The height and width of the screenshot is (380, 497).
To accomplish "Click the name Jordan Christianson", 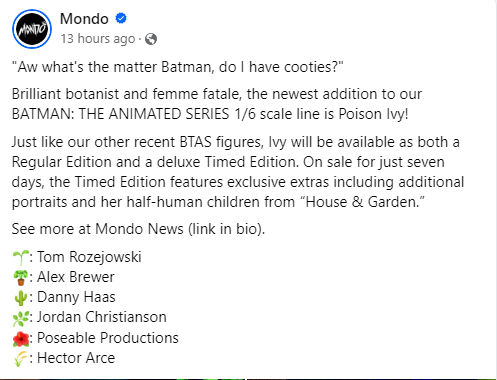I will click(x=102, y=317).
